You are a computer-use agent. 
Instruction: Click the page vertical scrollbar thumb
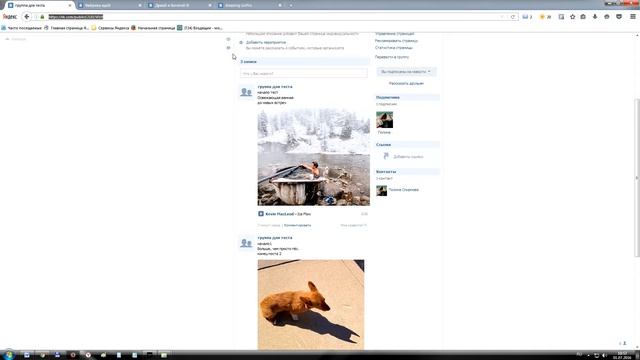[x=637, y=178]
